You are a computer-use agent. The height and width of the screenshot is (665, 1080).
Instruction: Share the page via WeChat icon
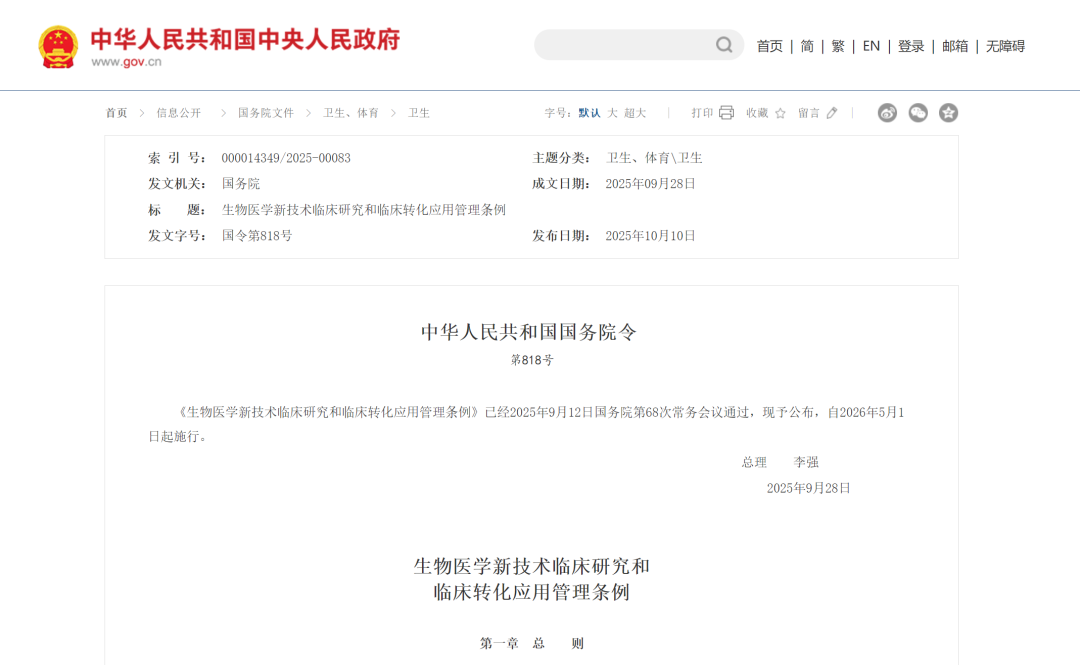click(918, 113)
